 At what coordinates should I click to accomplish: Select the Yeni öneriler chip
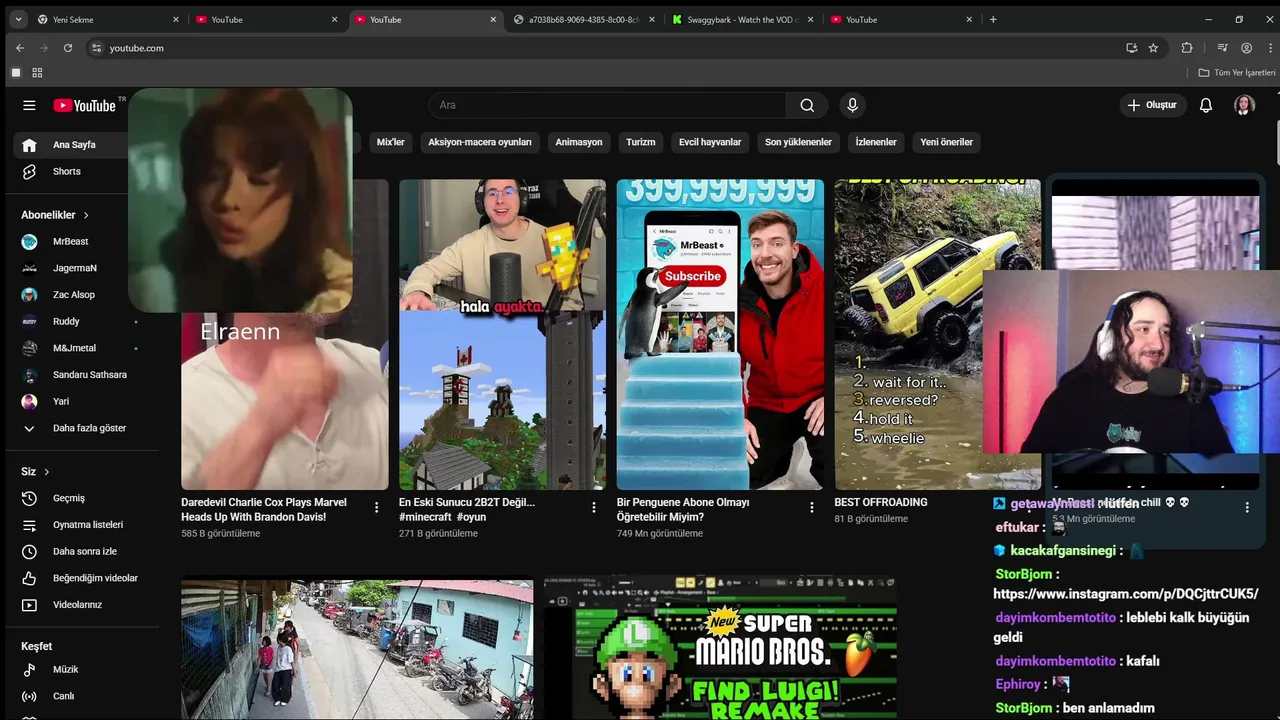(946, 142)
